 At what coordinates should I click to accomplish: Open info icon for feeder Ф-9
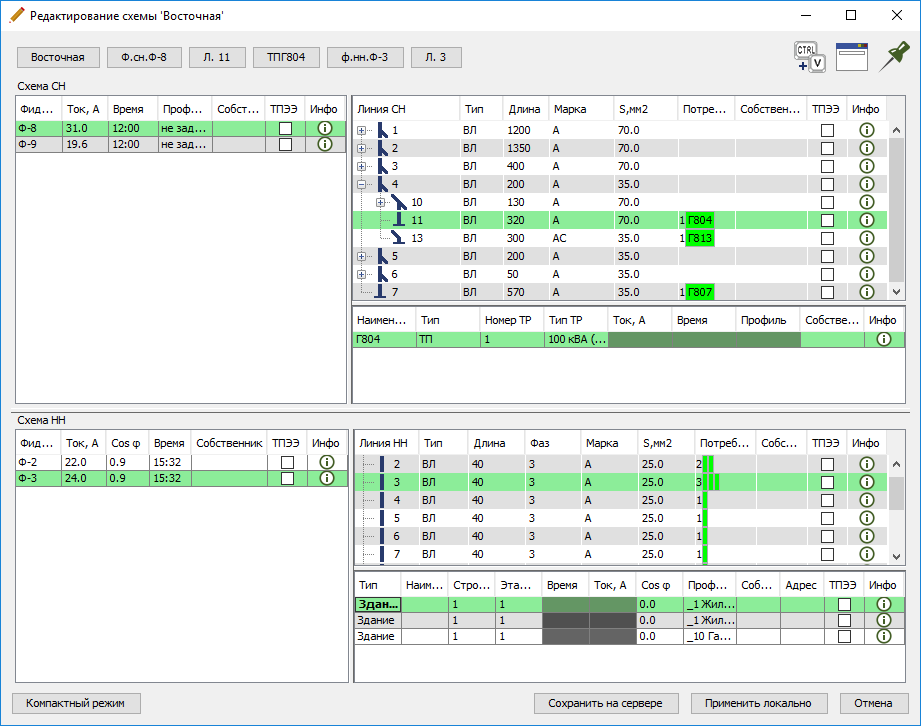[x=325, y=144]
